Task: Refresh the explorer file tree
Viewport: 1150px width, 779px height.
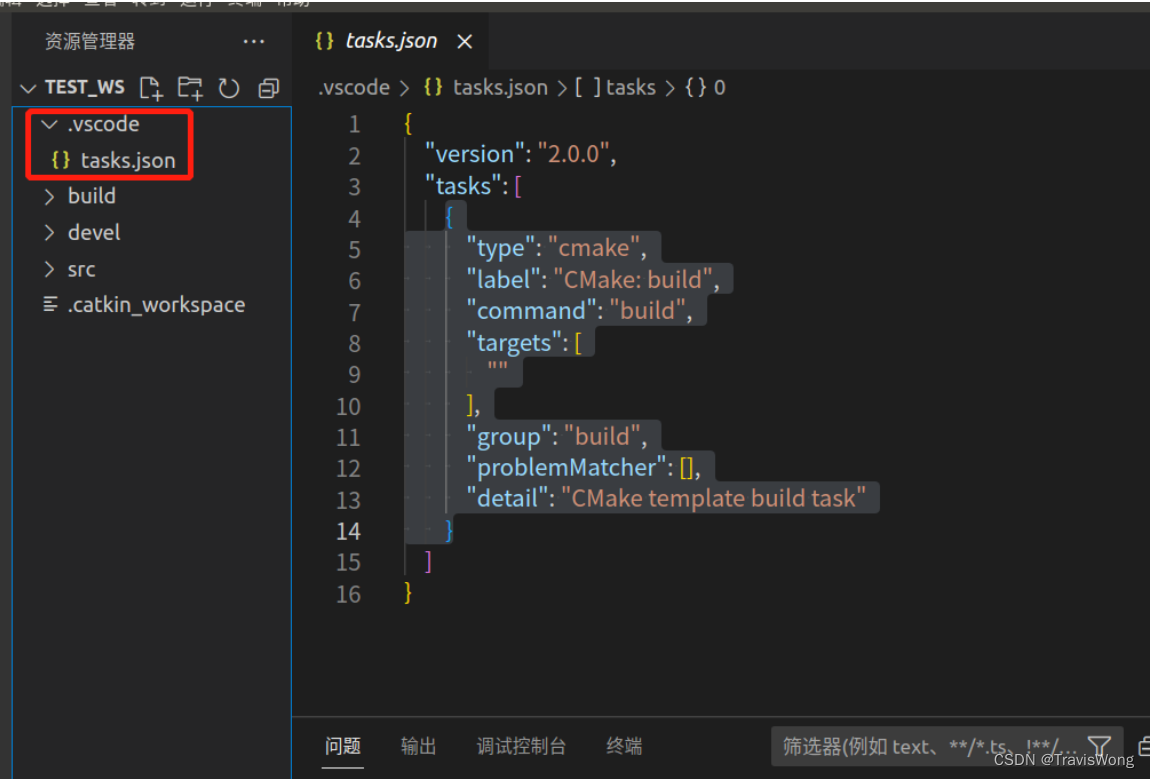Action: pos(229,88)
